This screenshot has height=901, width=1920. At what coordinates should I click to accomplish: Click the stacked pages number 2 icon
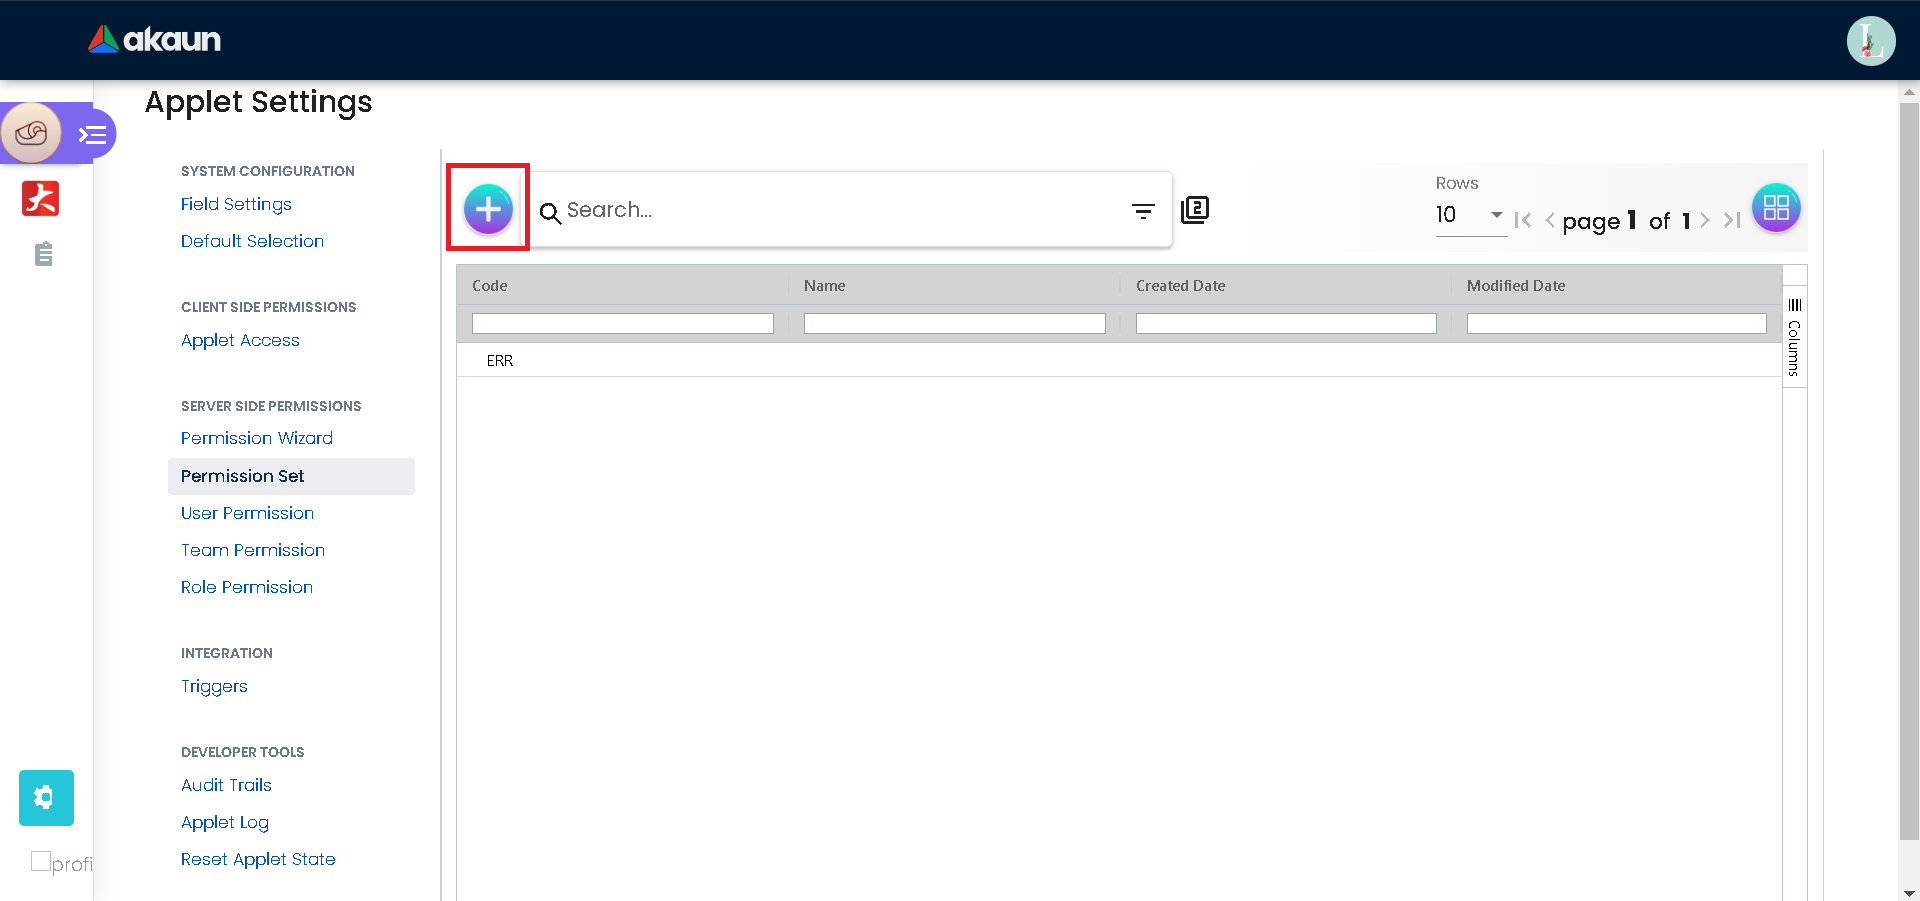tap(1195, 209)
